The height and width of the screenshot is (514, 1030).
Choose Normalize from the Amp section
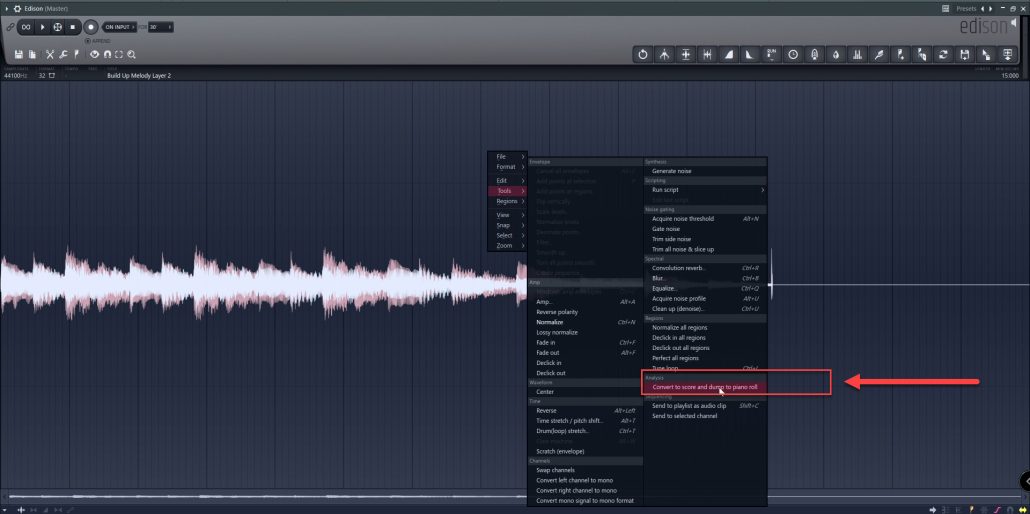click(x=550, y=322)
